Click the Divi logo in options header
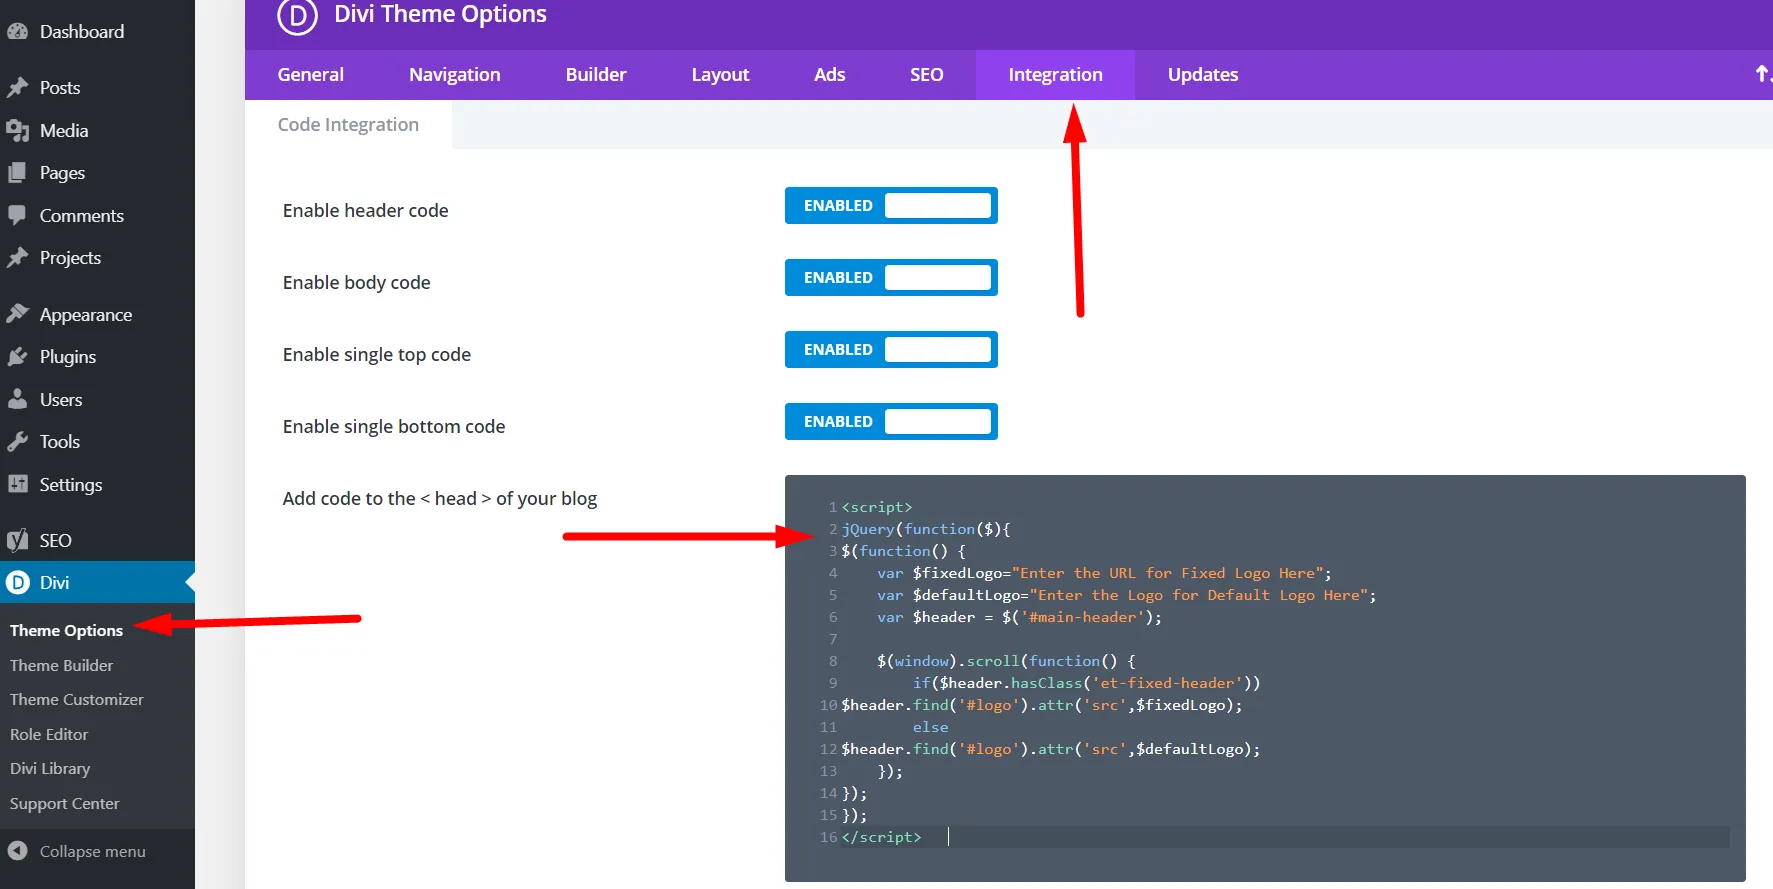The image size is (1773, 889). 297,16
